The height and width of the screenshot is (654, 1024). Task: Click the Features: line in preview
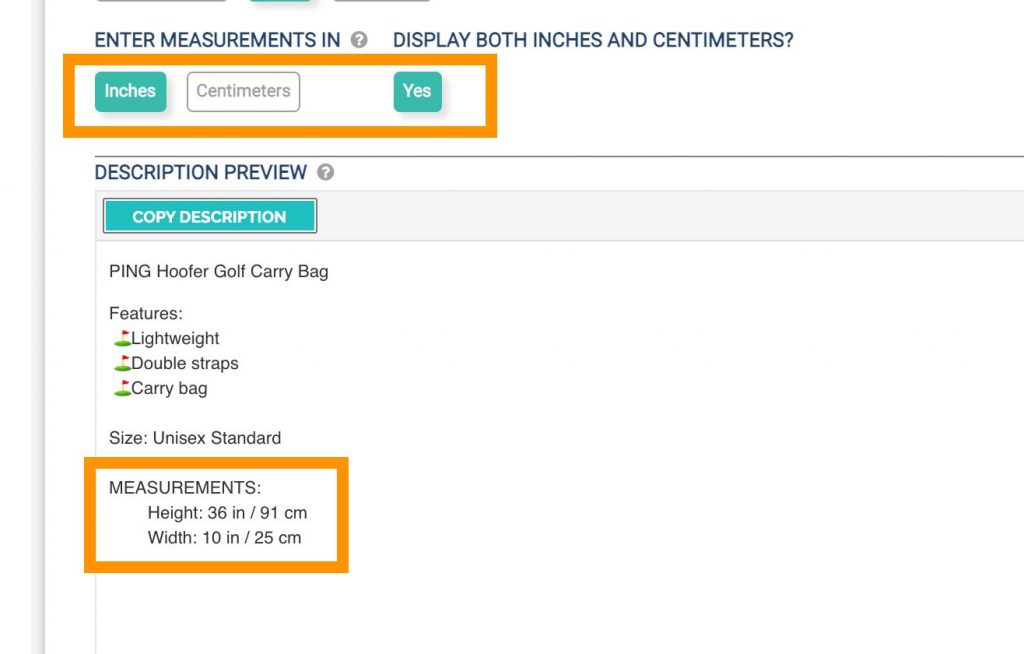pyautogui.click(x=146, y=313)
